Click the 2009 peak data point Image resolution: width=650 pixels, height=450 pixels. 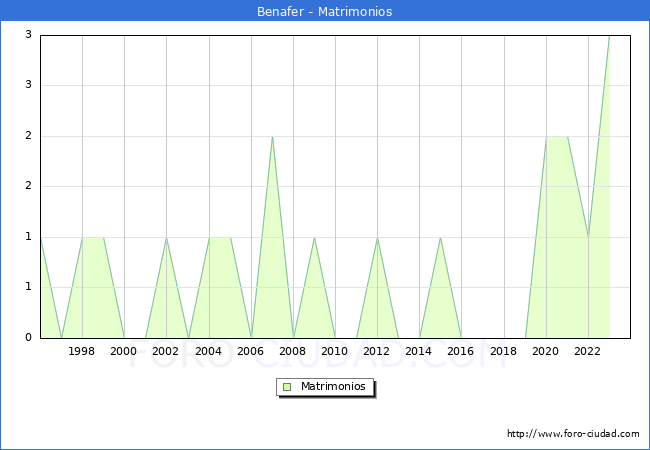tap(315, 238)
